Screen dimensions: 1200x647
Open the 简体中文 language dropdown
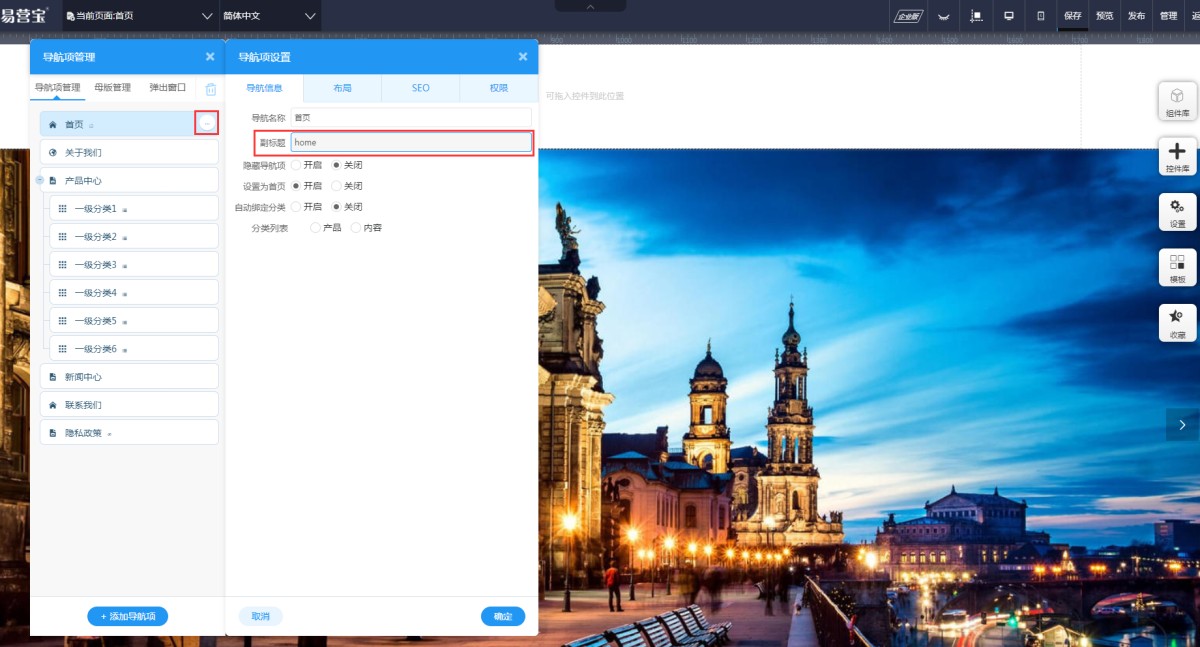click(269, 16)
